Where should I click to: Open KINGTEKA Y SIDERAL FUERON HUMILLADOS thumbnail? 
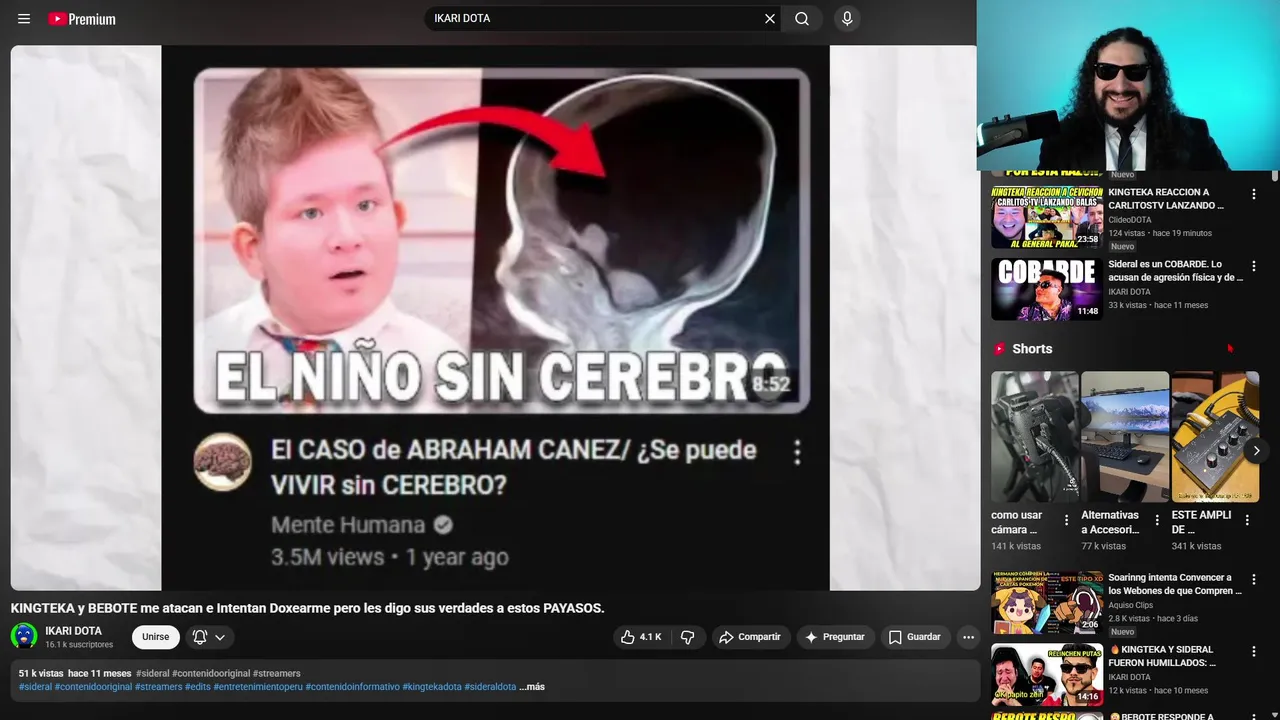1047,675
